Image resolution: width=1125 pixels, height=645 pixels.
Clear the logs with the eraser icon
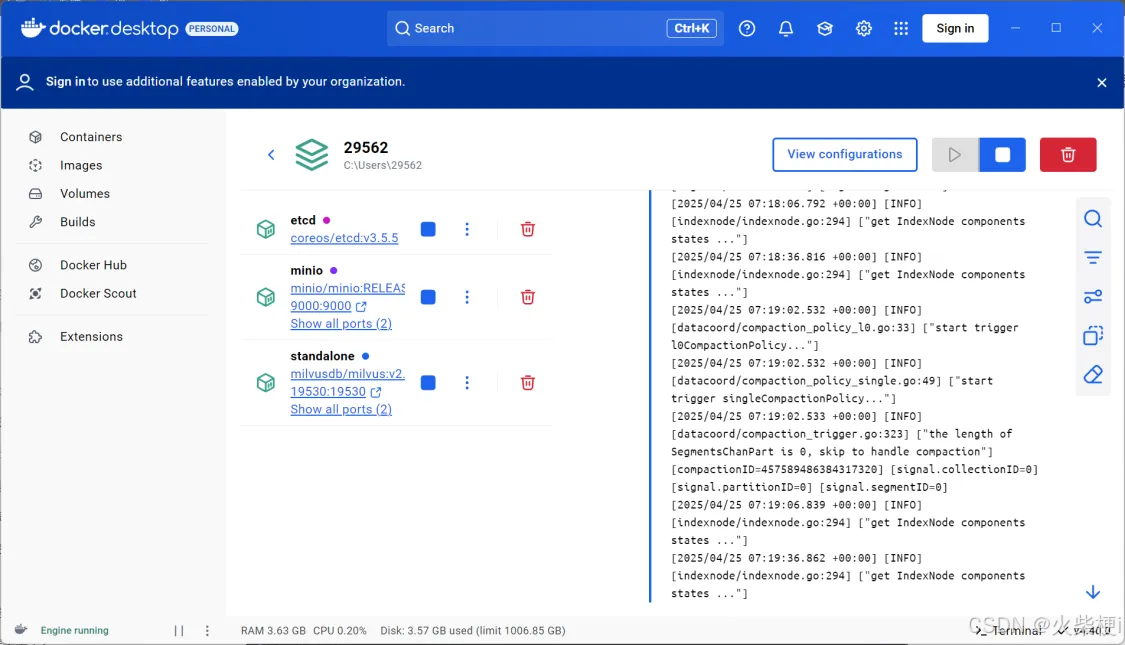(x=1093, y=374)
